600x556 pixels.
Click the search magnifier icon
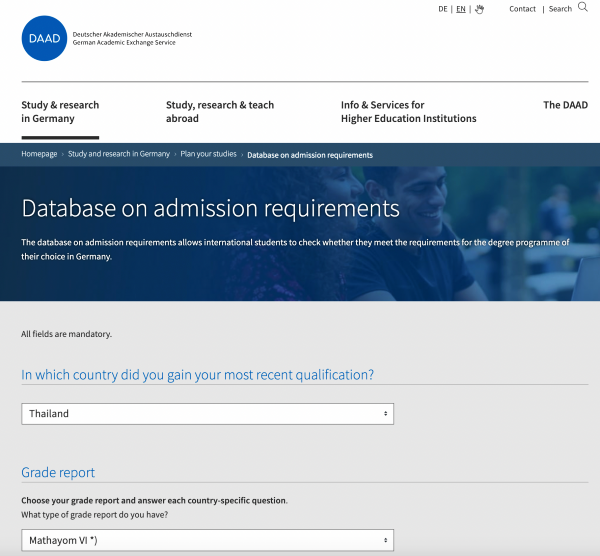tap(583, 8)
